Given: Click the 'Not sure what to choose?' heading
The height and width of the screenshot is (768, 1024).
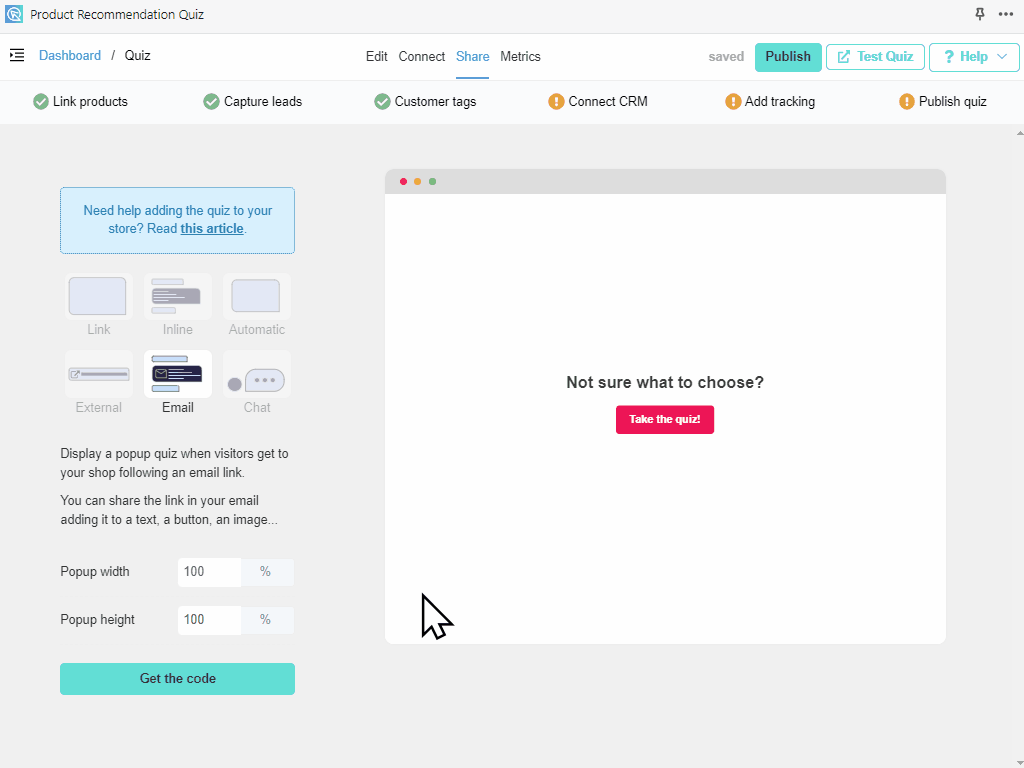Looking at the screenshot, I should pyautogui.click(x=665, y=383).
